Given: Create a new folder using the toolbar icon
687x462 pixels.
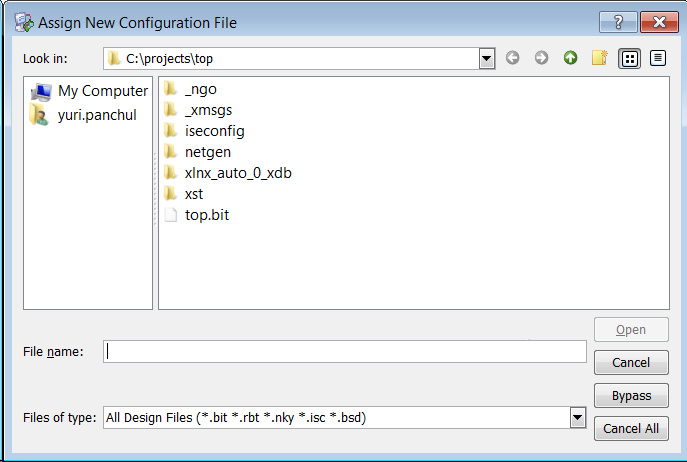Looking at the screenshot, I should (599, 59).
